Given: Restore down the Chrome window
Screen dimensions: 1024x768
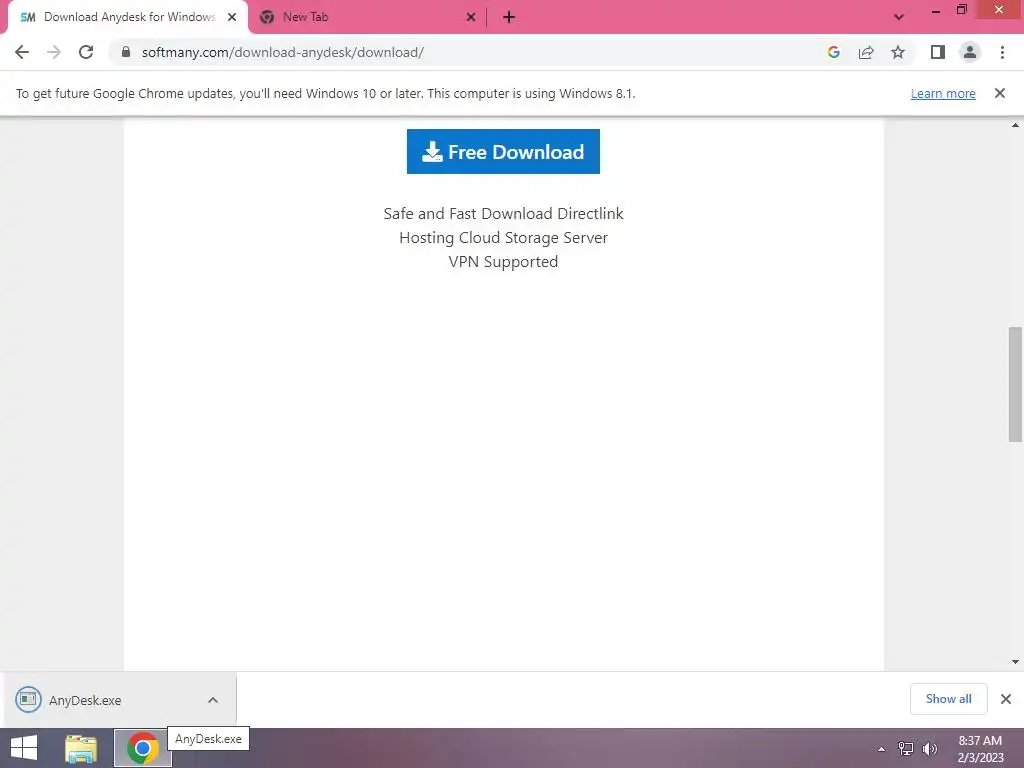Looking at the screenshot, I should point(962,9).
